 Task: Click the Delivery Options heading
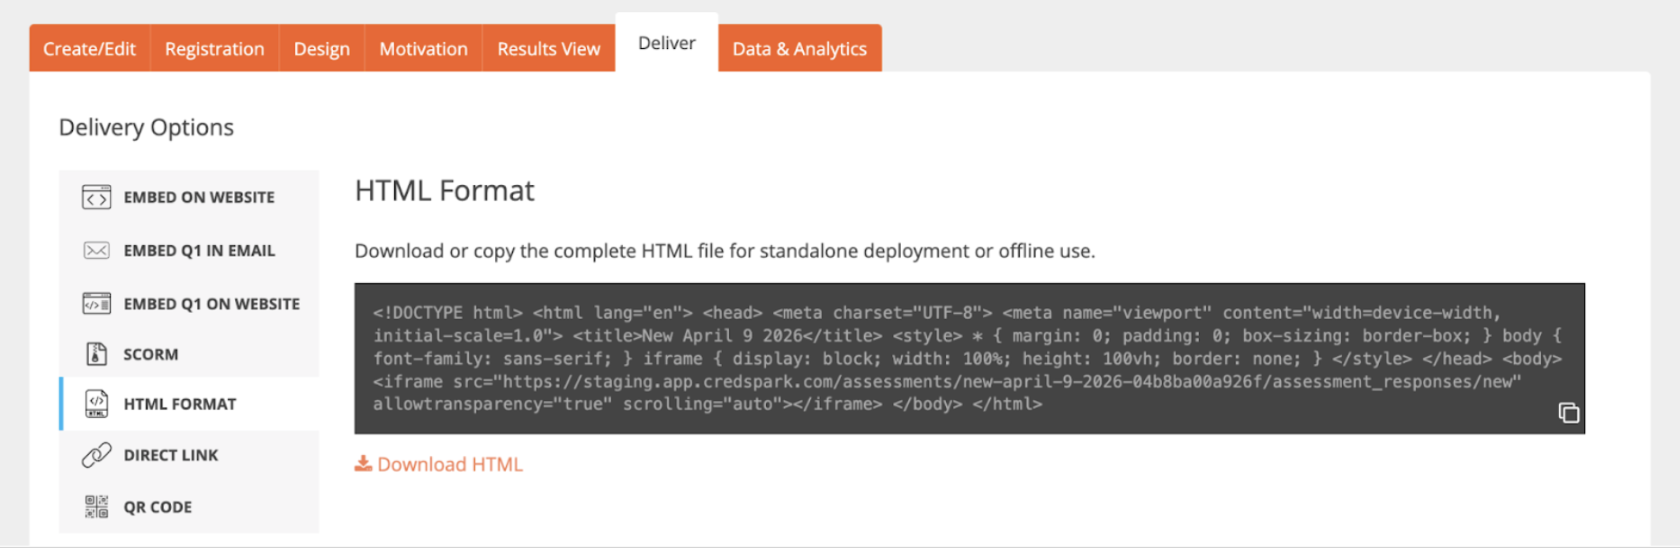pyautogui.click(x=146, y=127)
